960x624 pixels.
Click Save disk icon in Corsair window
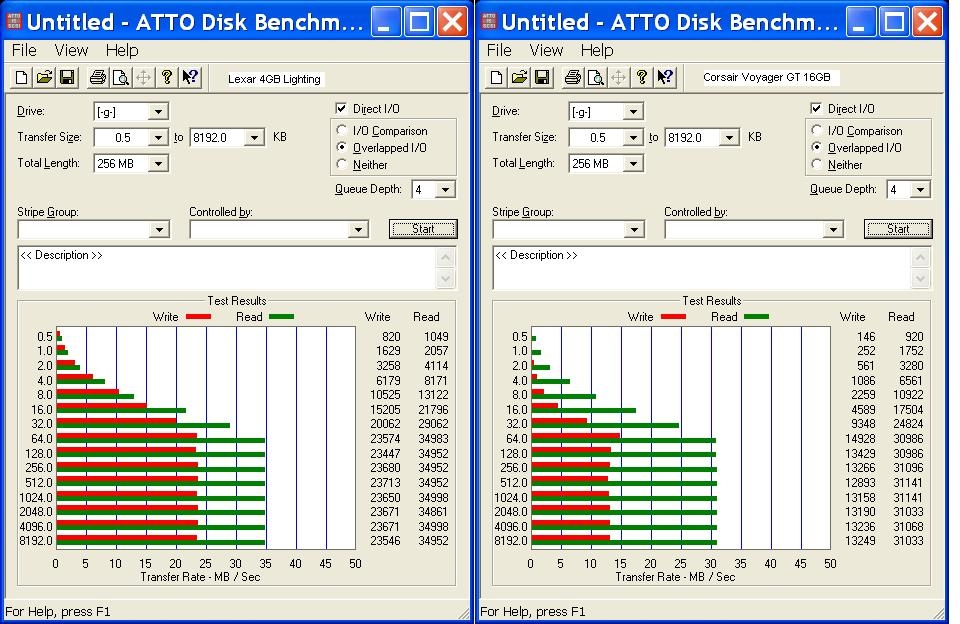coord(542,77)
